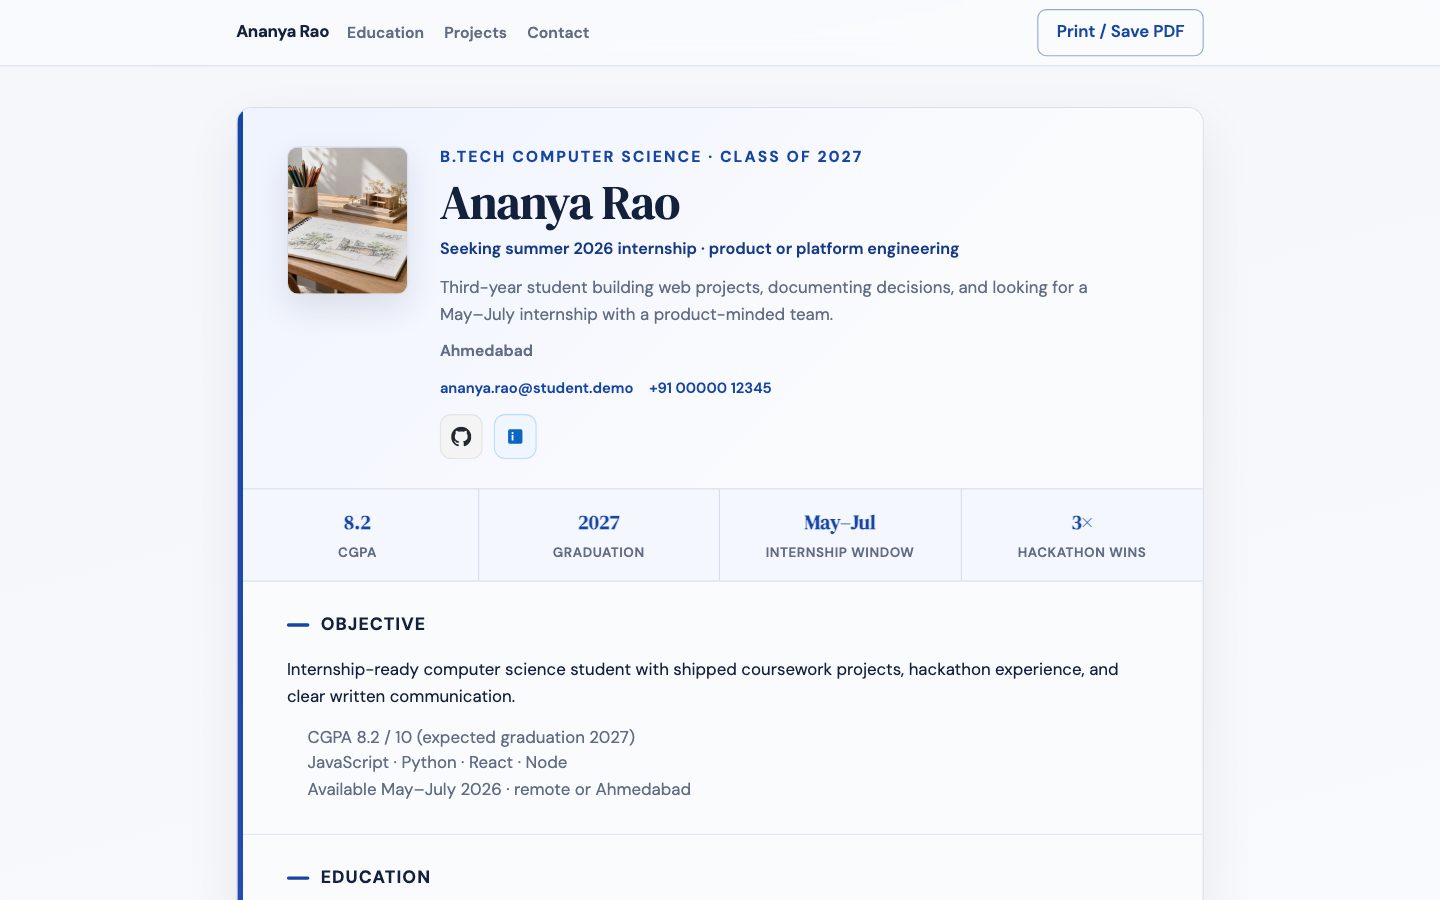This screenshot has height=900, width=1440.
Task: Click the JavaScript · Python · React · Node line
Action: tap(437, 762)
